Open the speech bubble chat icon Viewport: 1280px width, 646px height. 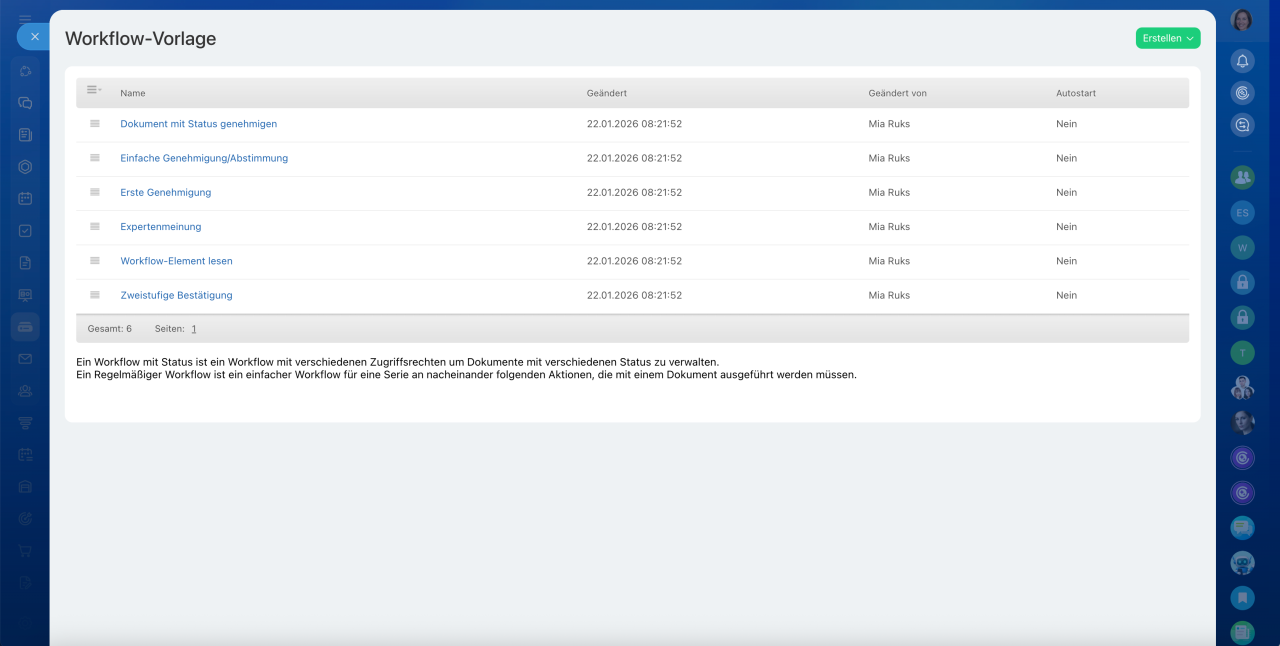[1242, 527]
